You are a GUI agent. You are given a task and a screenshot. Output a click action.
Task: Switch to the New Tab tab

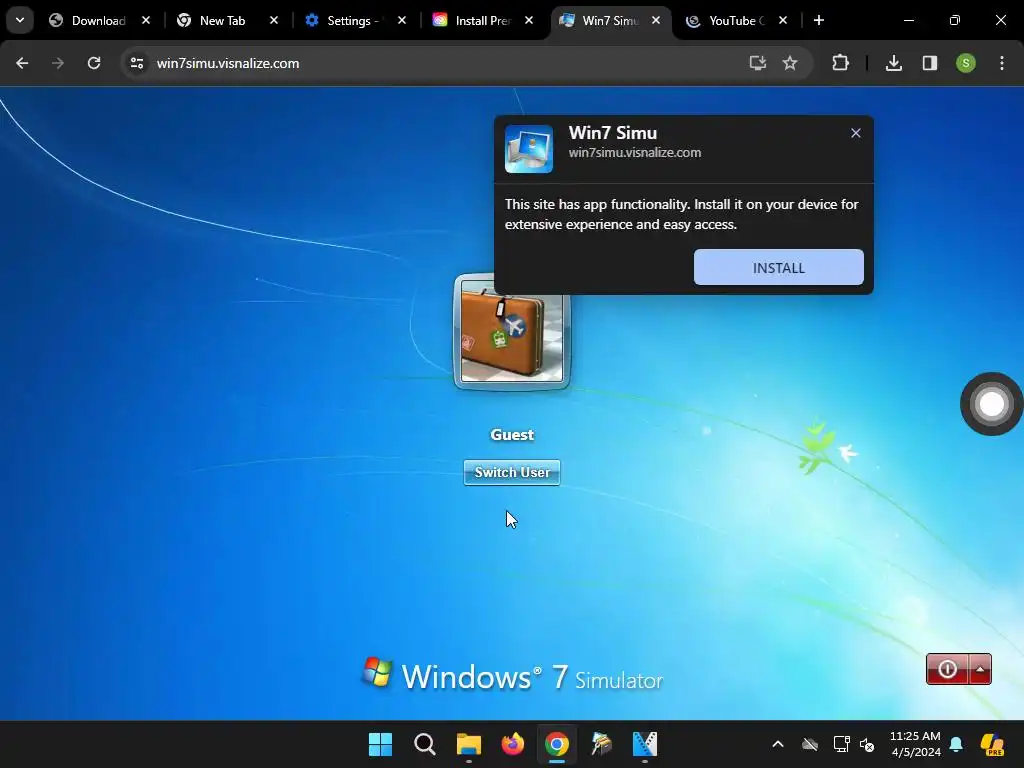(x=222, y=21)
